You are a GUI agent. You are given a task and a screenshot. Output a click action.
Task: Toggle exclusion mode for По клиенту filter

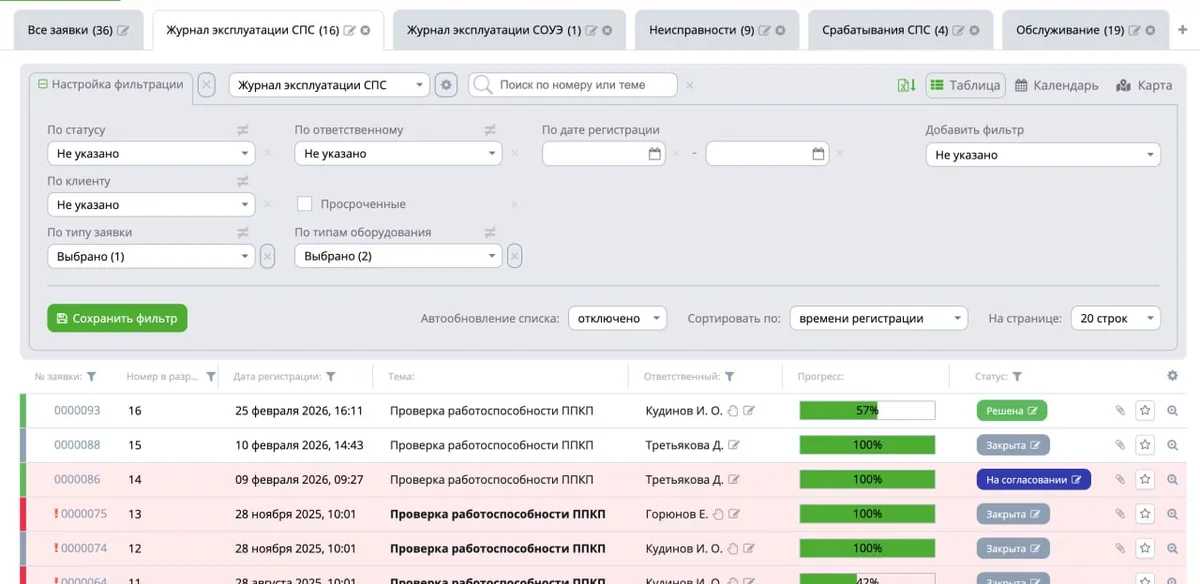243,181
